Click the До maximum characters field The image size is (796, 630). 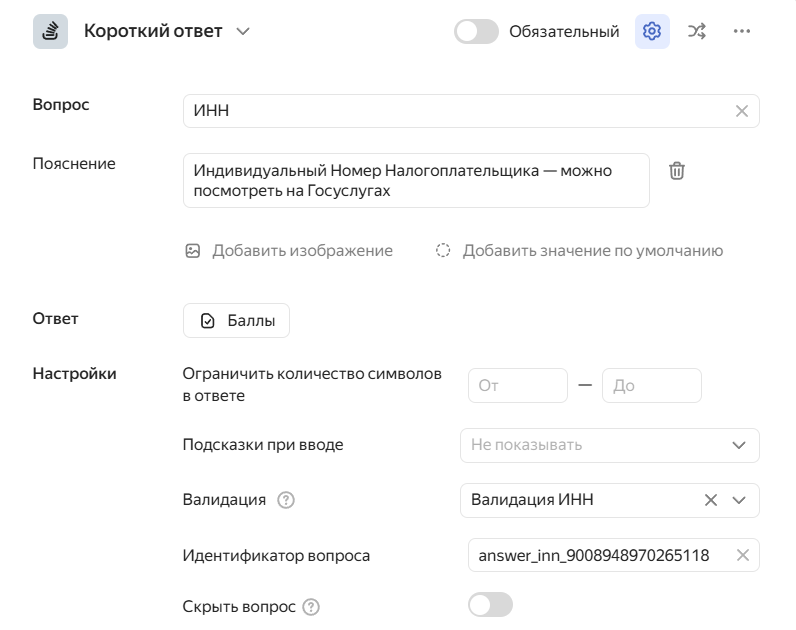651,385
